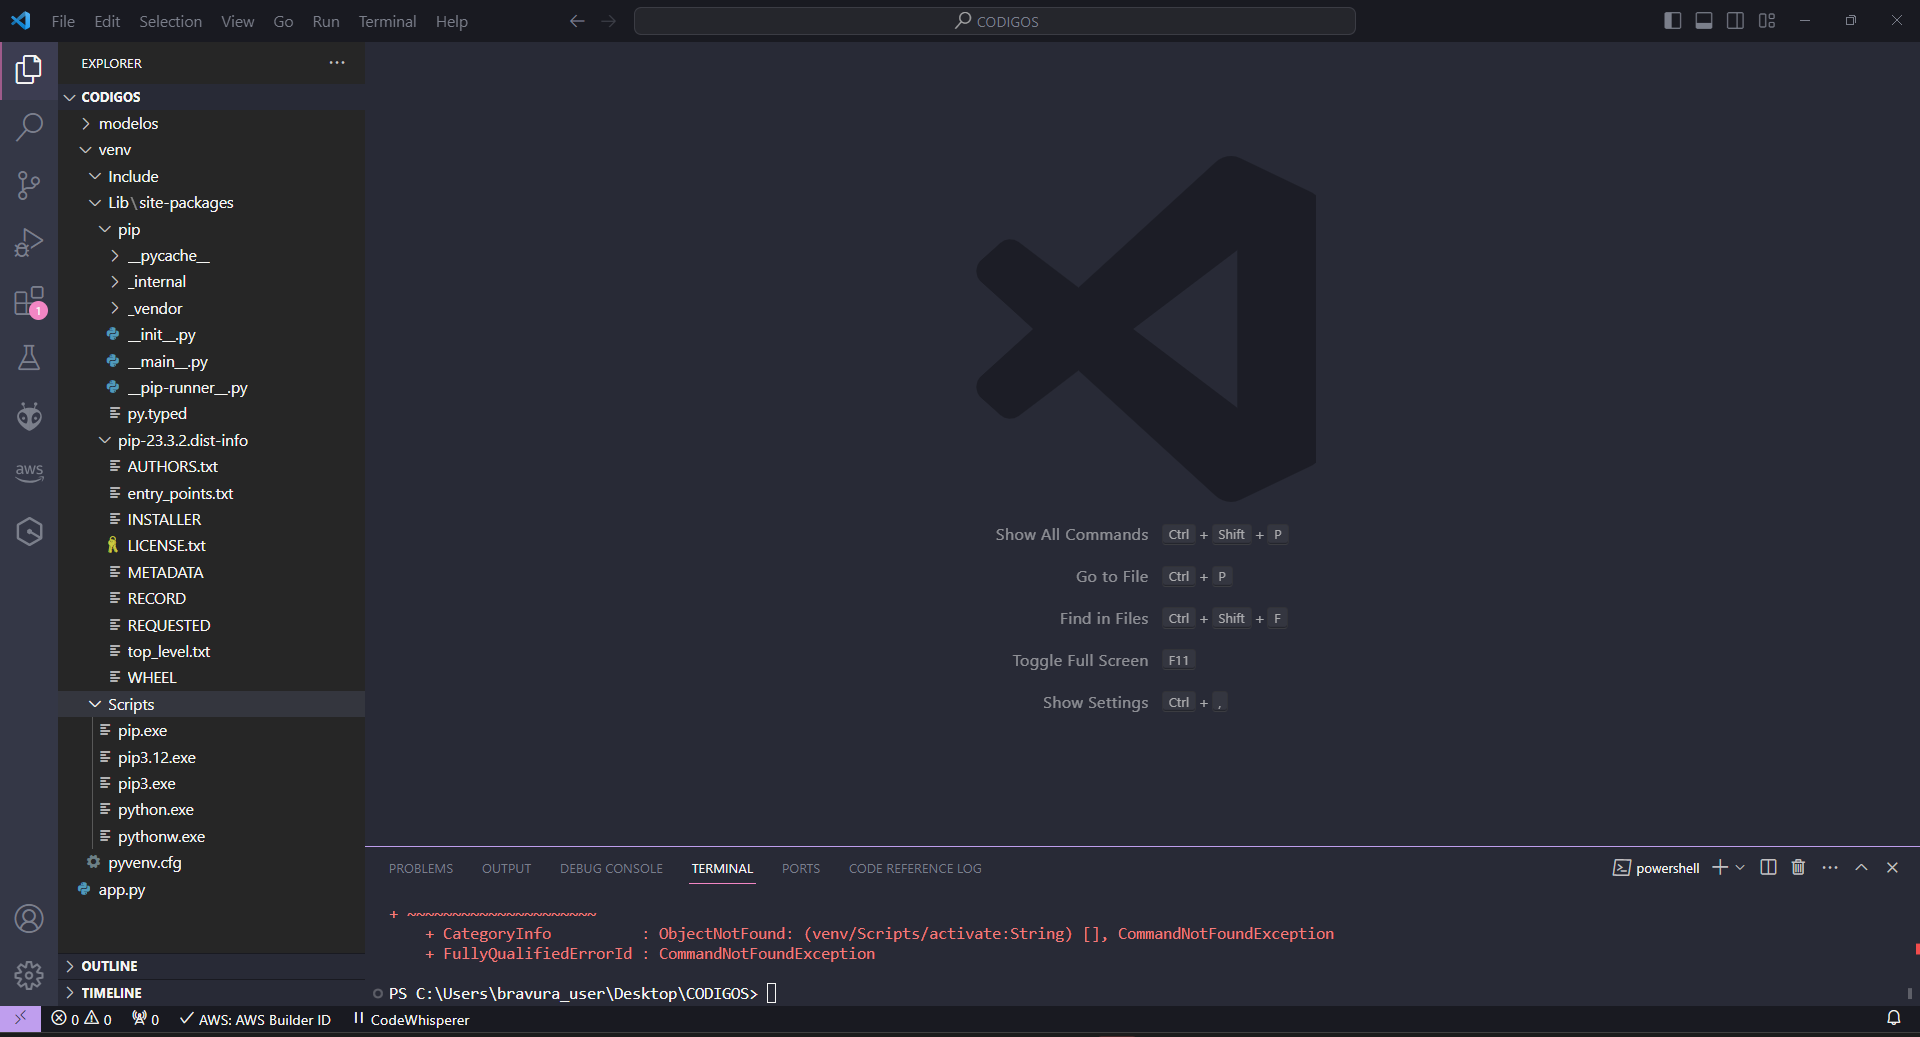This screenshot has width=1920, height=1037.
Task: Go back with the navigation arrow
Action: point(577,21)
